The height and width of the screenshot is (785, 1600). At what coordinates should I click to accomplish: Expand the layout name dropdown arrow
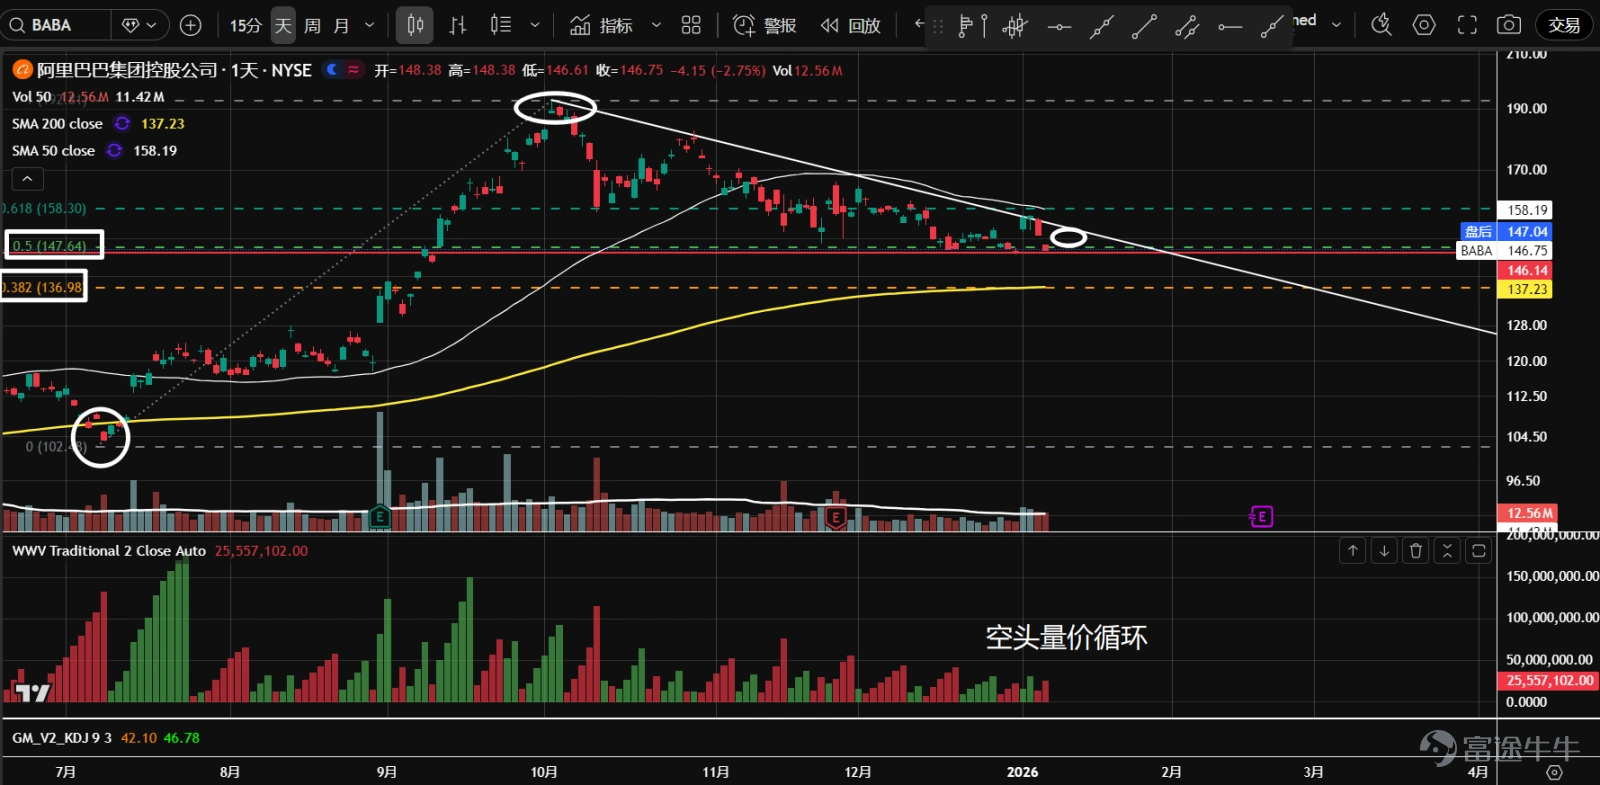1336,24
